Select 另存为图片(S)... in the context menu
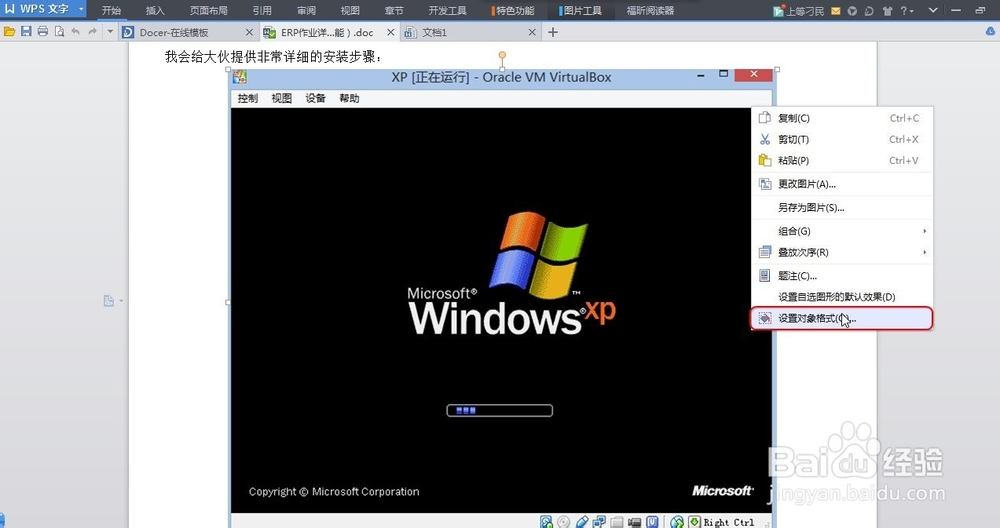The width and height of the screenshot is (1000, 528). click(x=841, y=207)
